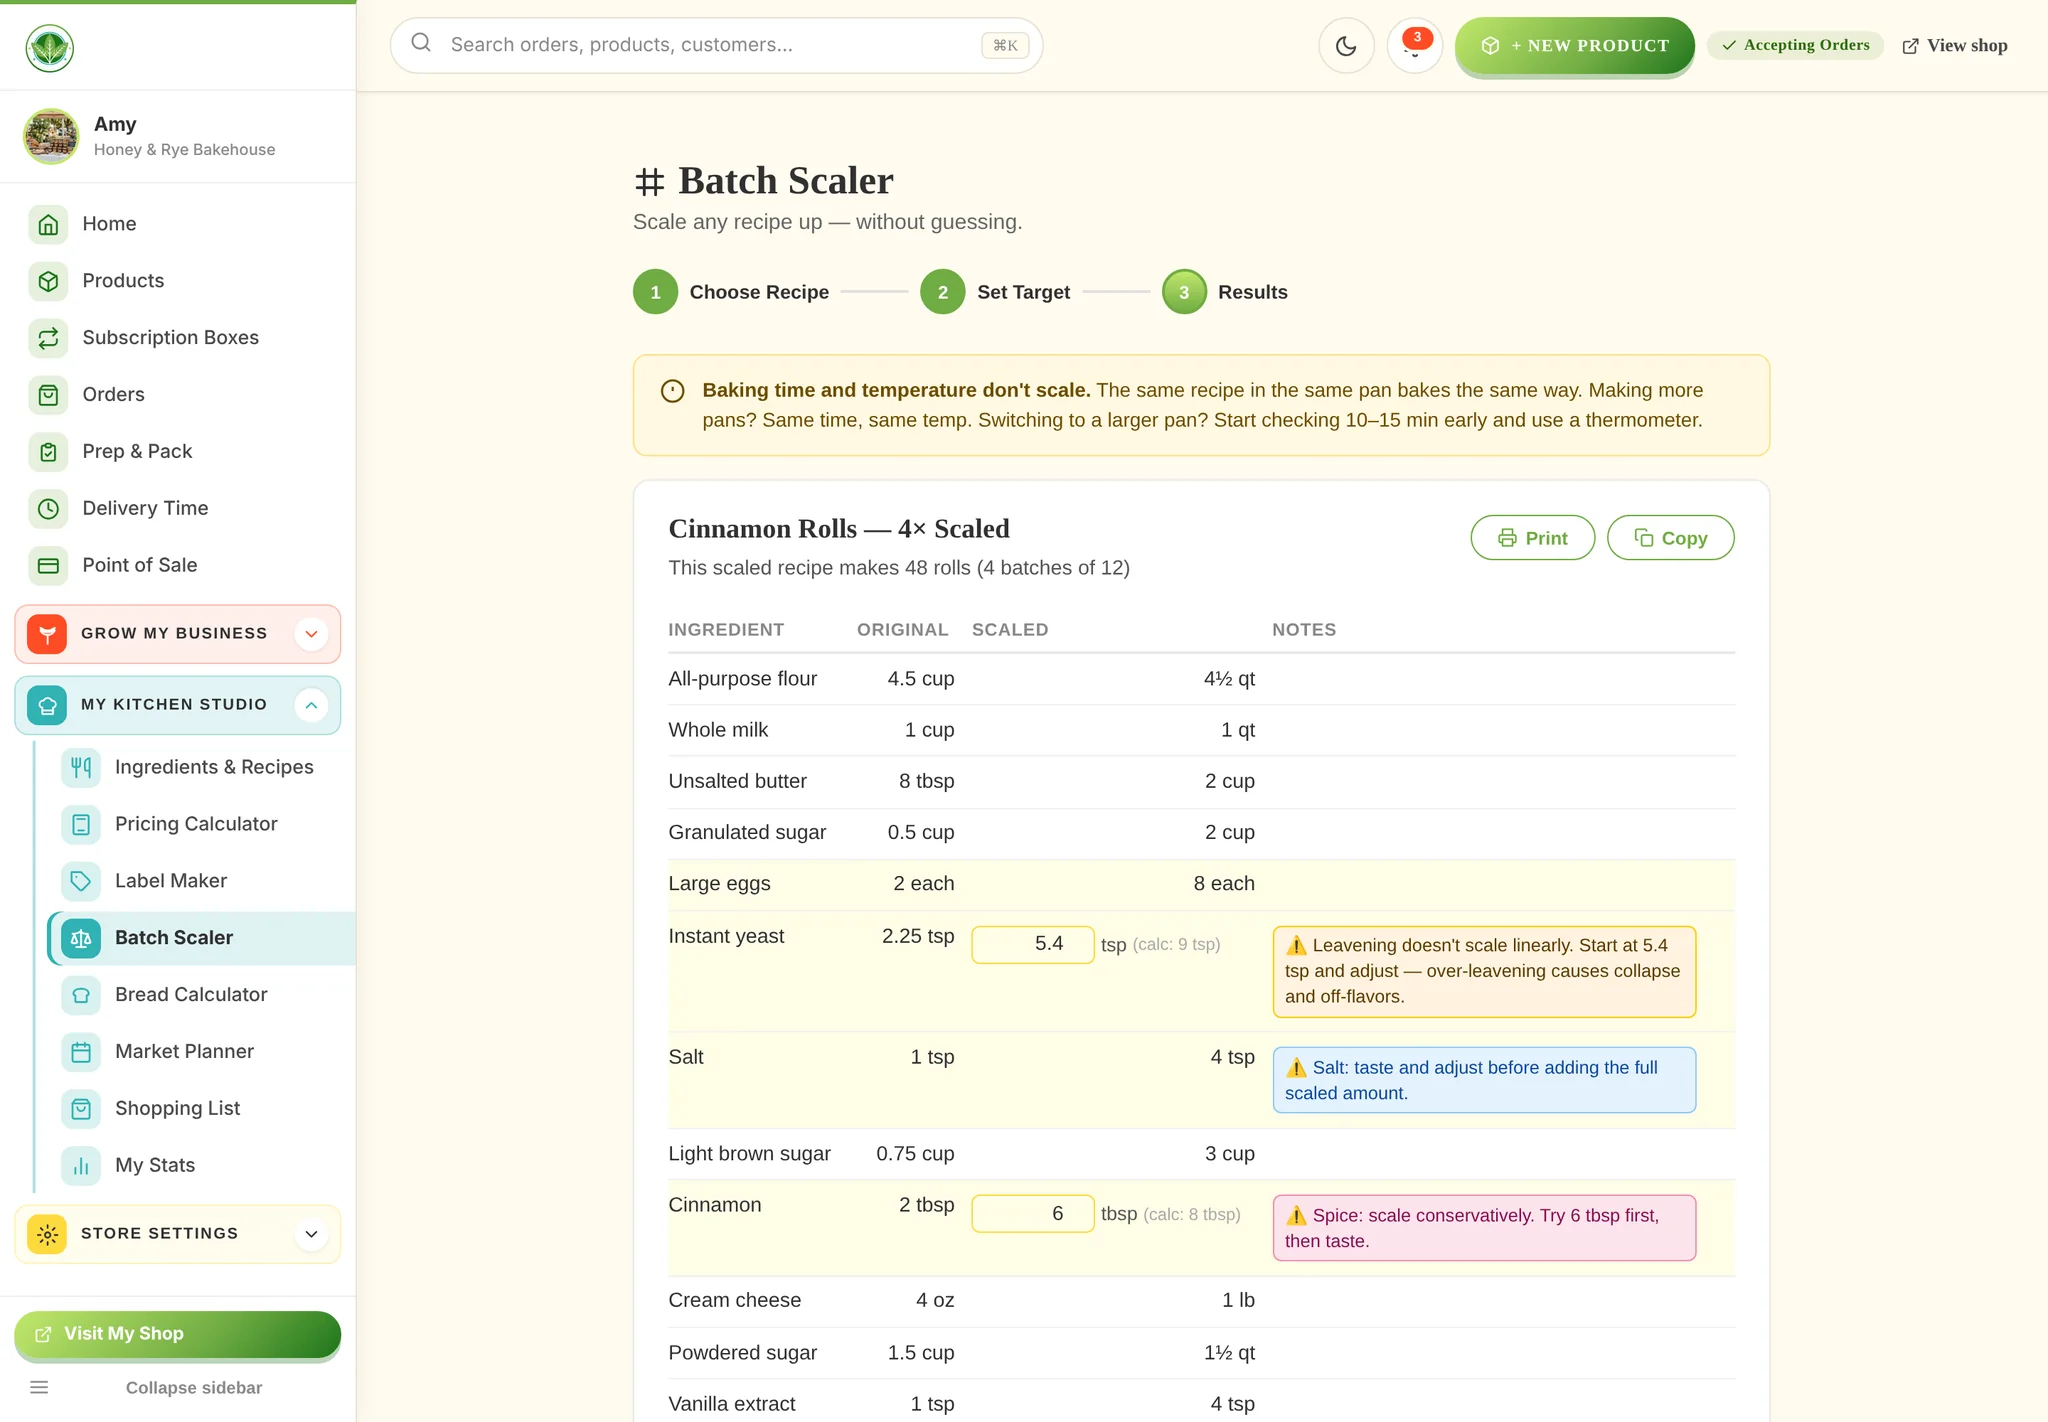Open Ingredients & Recipes fork icon
This screenshot has width=2048, height=1422.
pyautogui.click(x=81, y=767)
